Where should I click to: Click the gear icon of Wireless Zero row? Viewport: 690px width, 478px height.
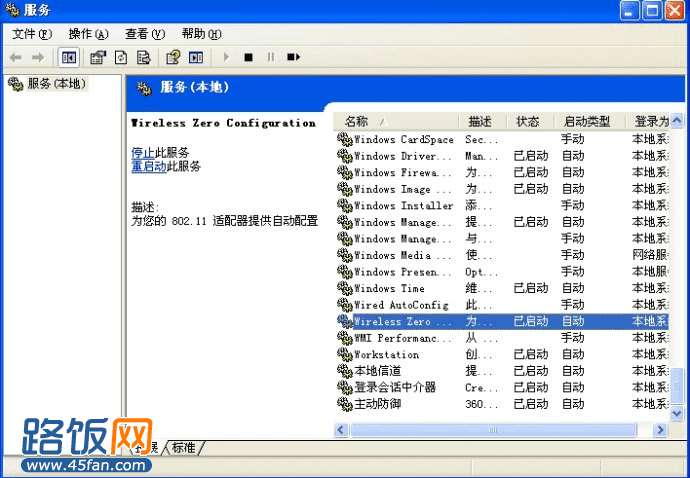(345, 321)
